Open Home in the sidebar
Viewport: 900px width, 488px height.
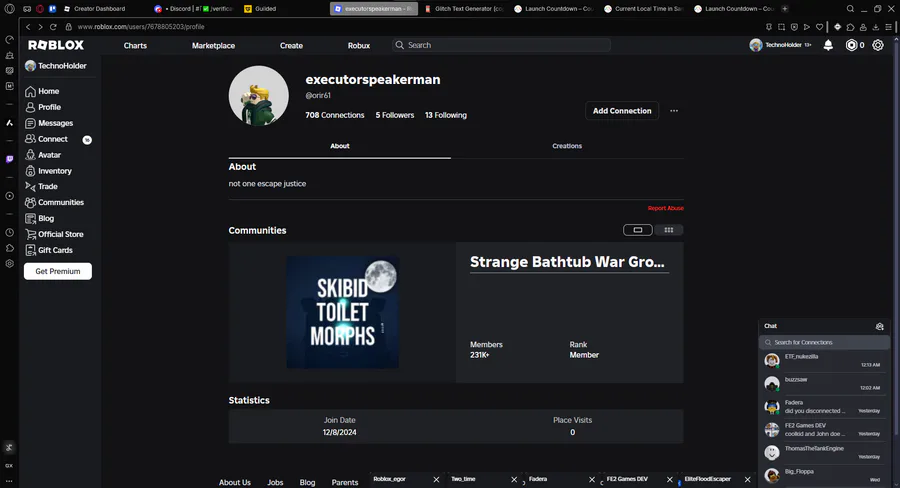(x=42, y=91)
